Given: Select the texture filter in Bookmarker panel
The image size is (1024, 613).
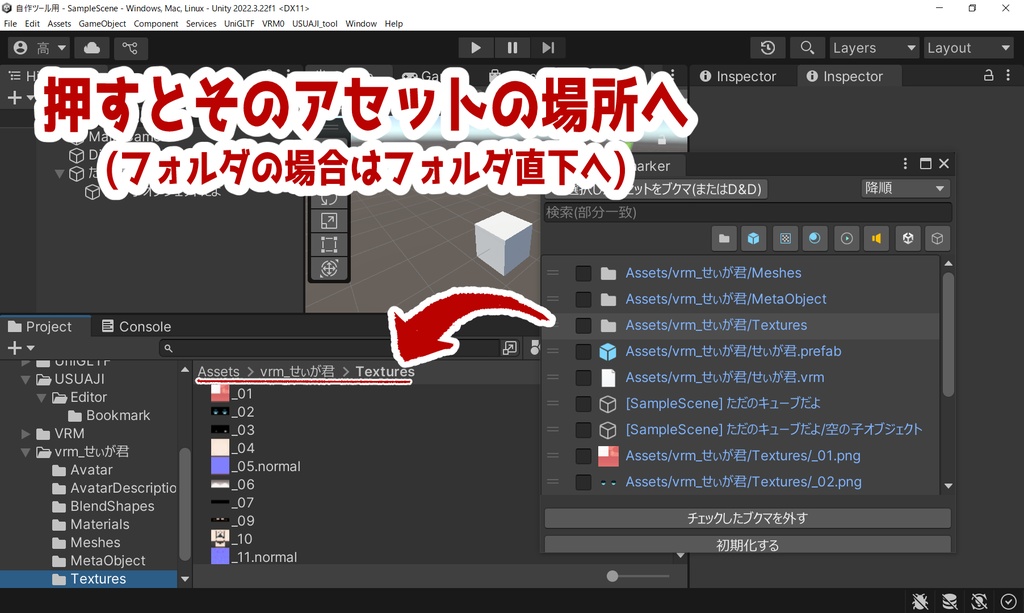Looking at the screenshot, I should coord(785,238).
